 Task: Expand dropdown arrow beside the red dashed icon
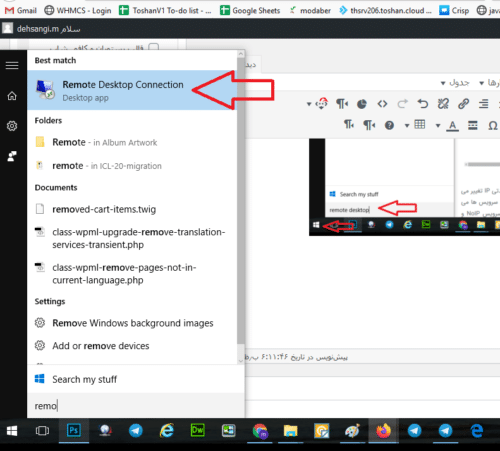click(309, 104)
